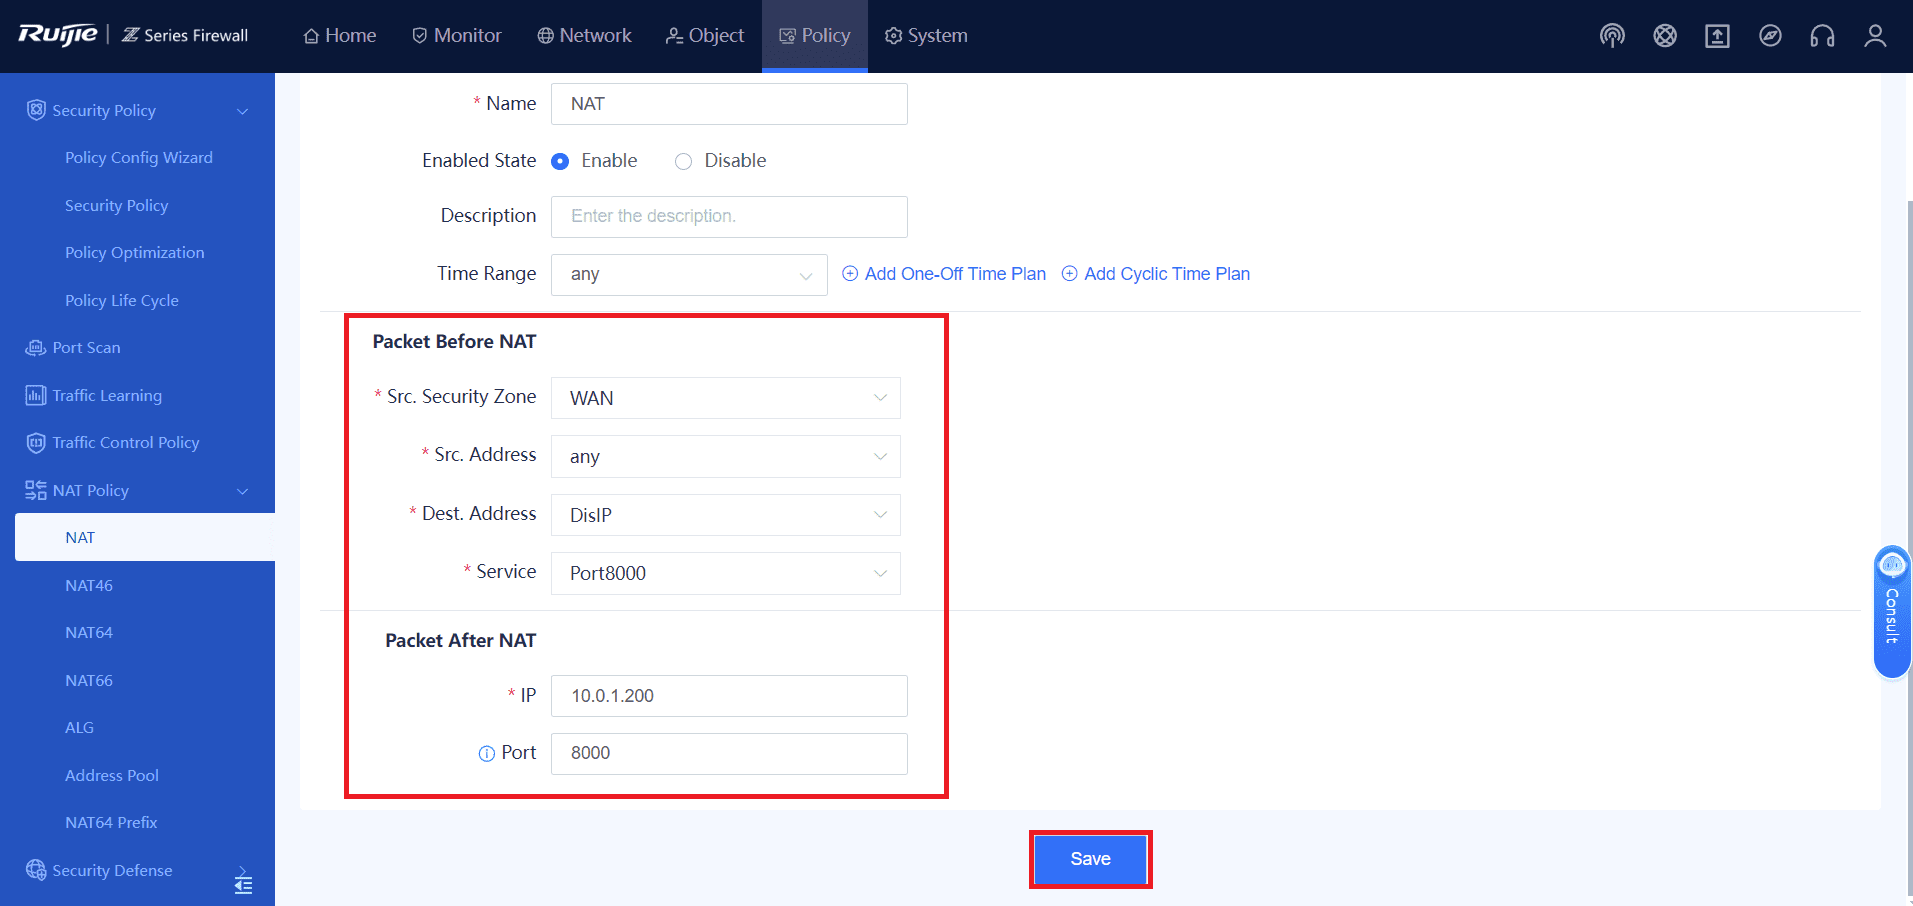This screenshot has height=906, width=1913.
Task: Open the Consult chat widget
Action: [x=1892, y=612]
